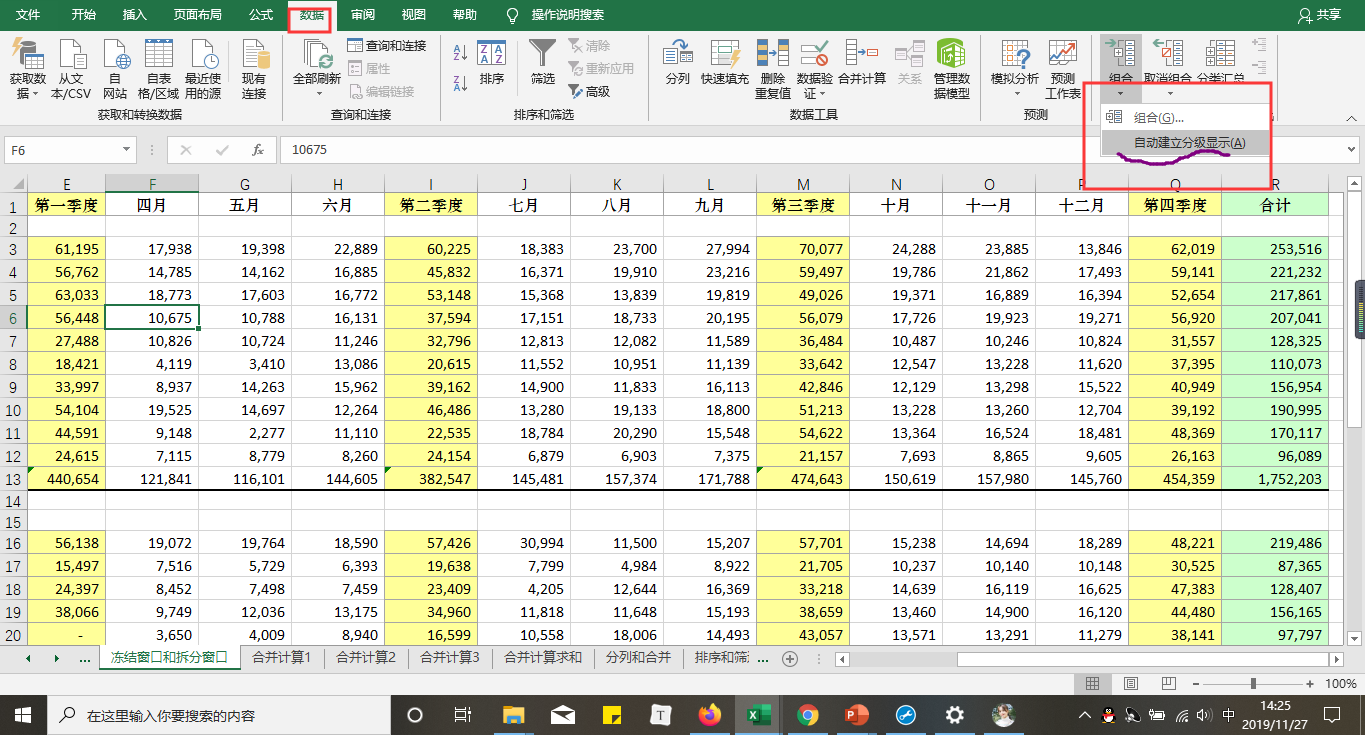The image size is (1365, 735).
Task: Click zoom in plus button
Action: tap(1312, 684)
